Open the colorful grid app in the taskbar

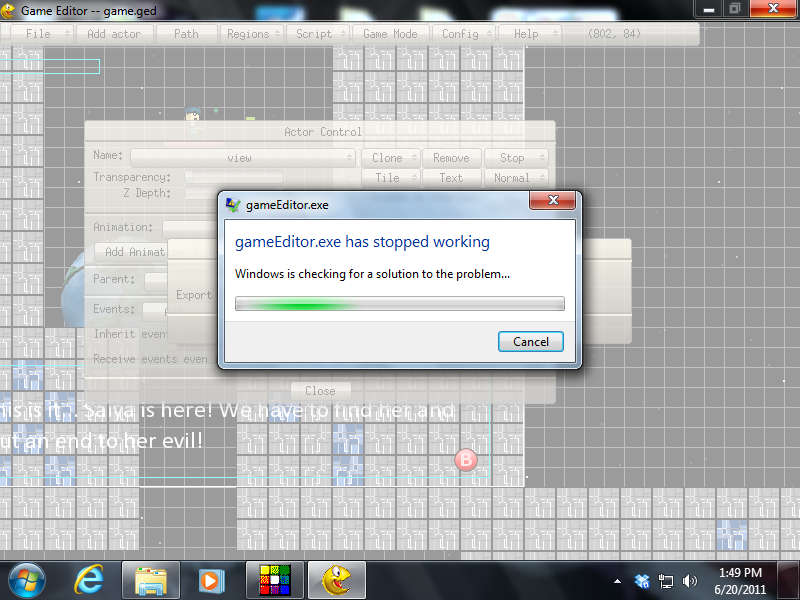[x=274, y=581]
